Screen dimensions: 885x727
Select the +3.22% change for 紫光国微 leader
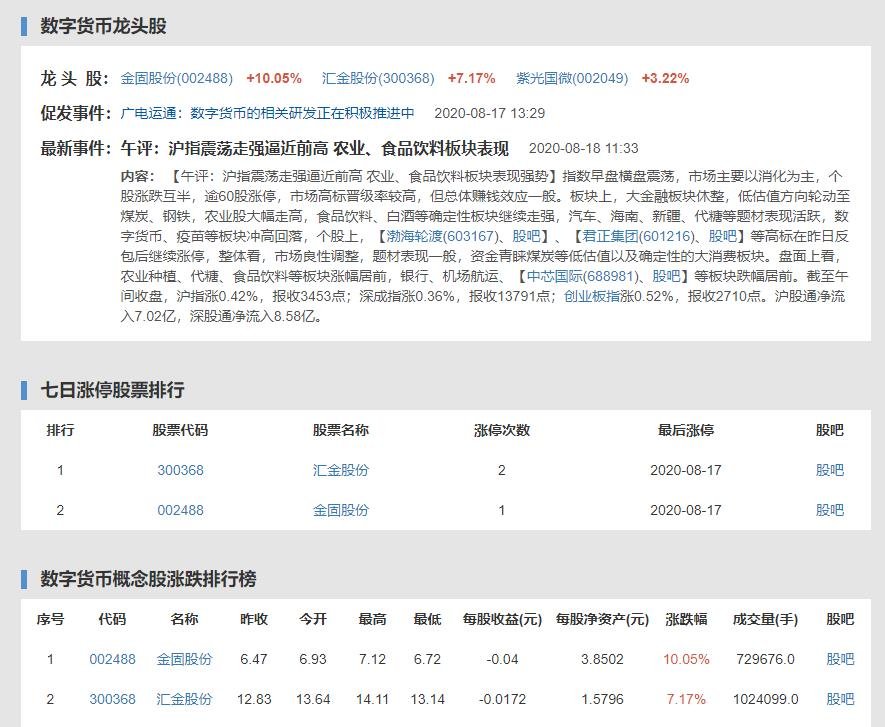(x=665, y=78)
